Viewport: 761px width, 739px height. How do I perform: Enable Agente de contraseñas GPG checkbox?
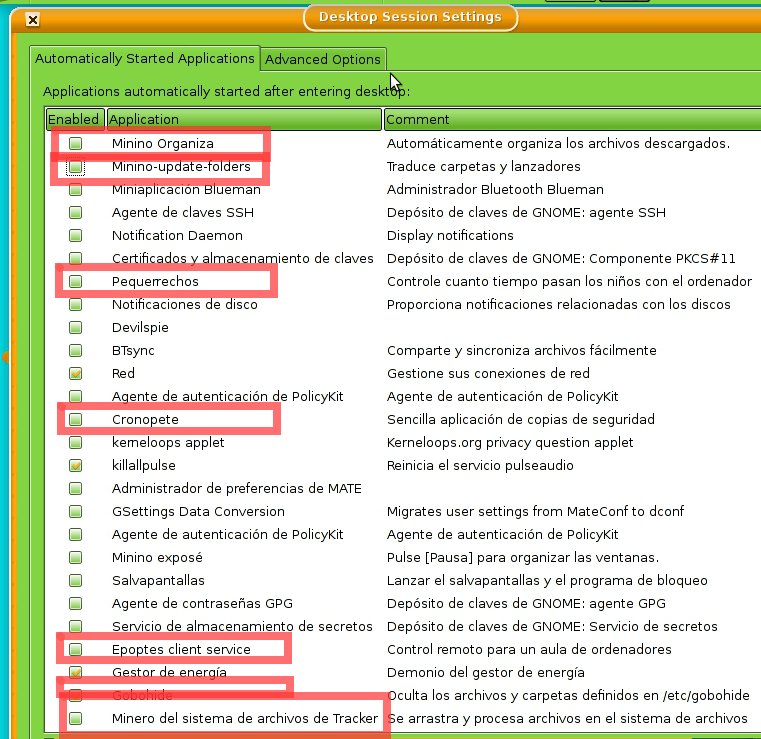(x=75, y=603)
